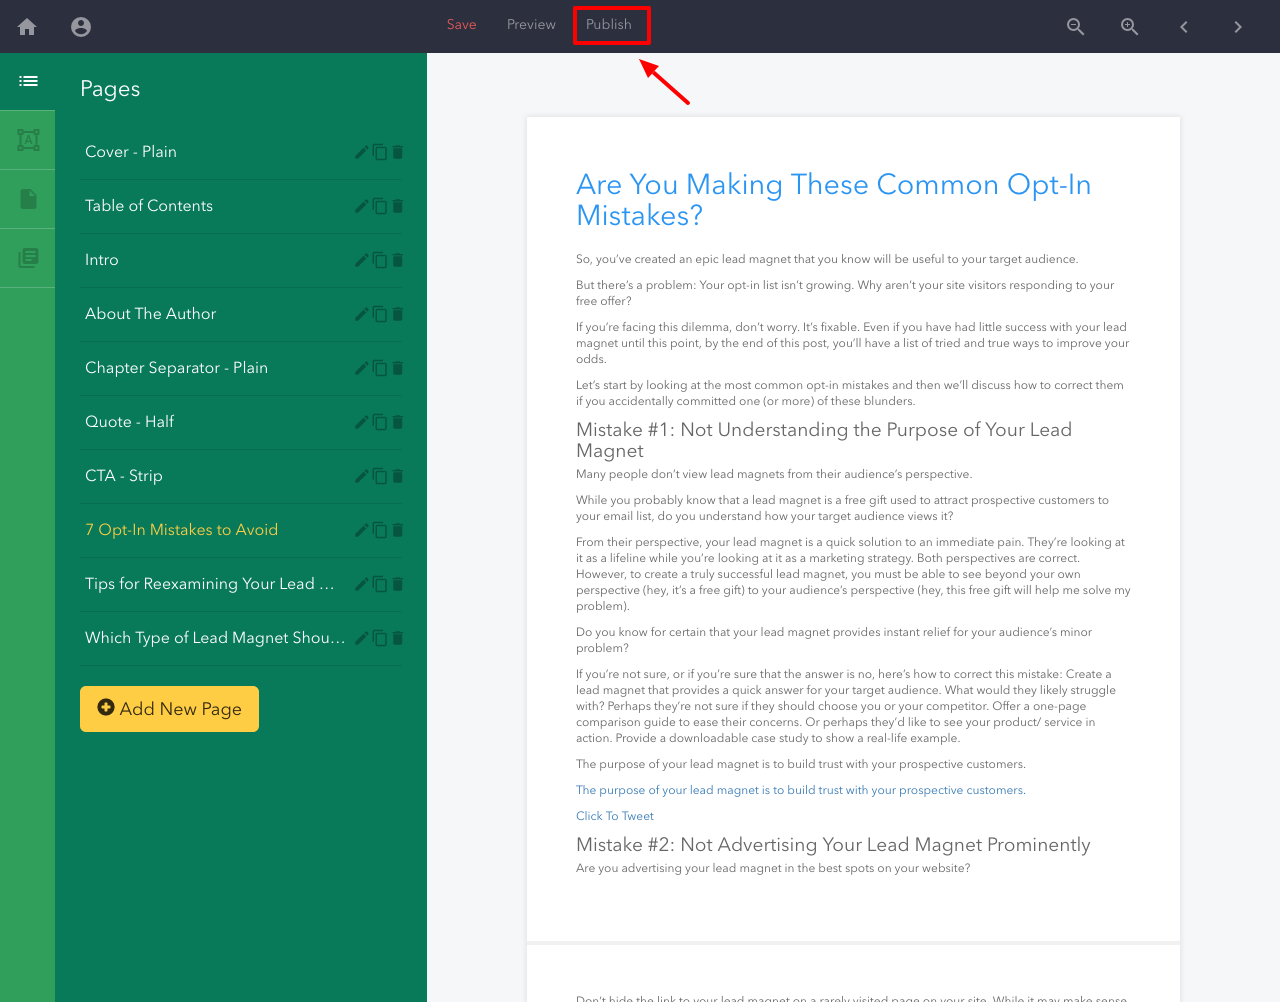Screen dimensions: 1280x1002
Task: Select the Quote - Half page
Action: pyautogui.click(x=129, y=422)
